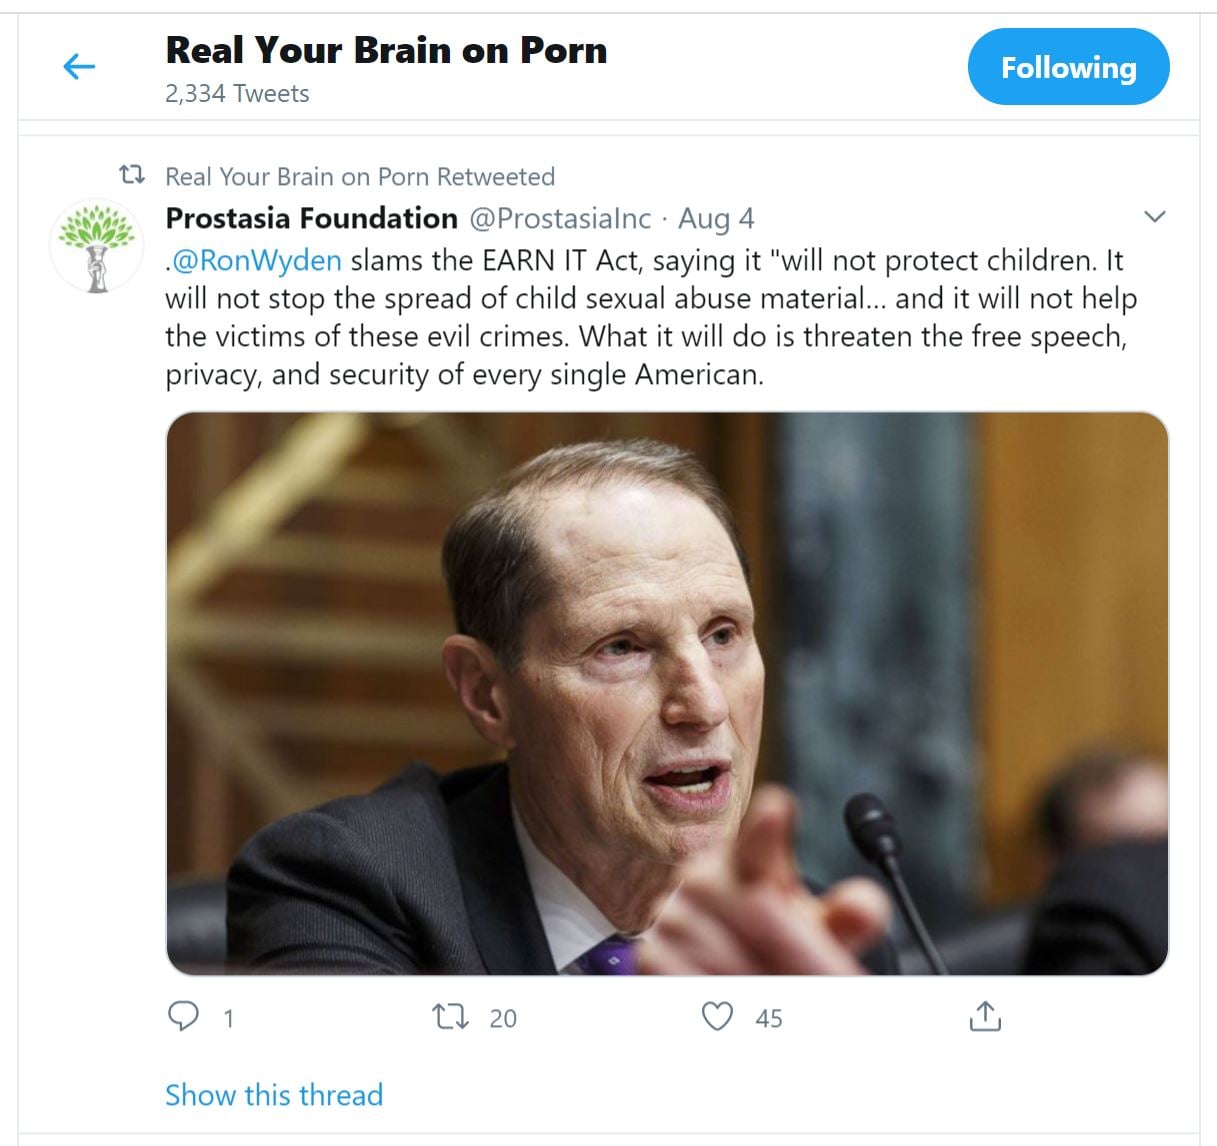
Task: Click the like count of 45
Action: 769,1018
